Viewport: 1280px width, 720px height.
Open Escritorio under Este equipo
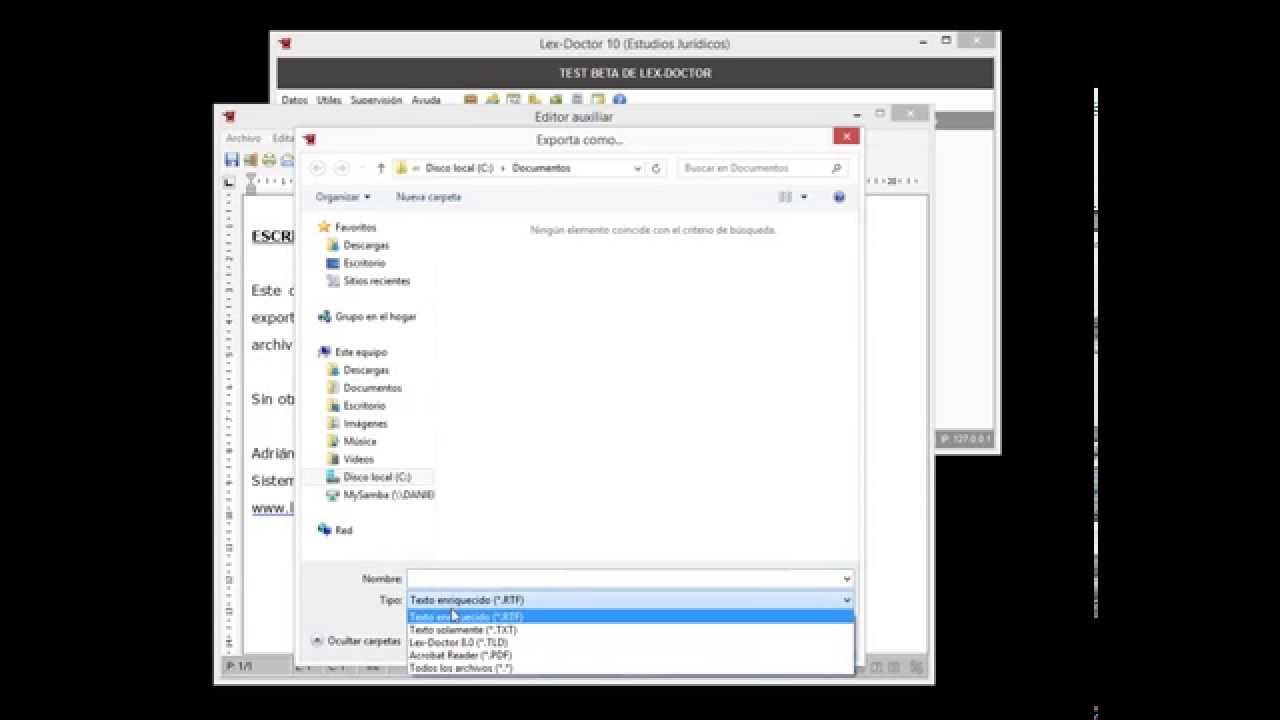[356, 406]
